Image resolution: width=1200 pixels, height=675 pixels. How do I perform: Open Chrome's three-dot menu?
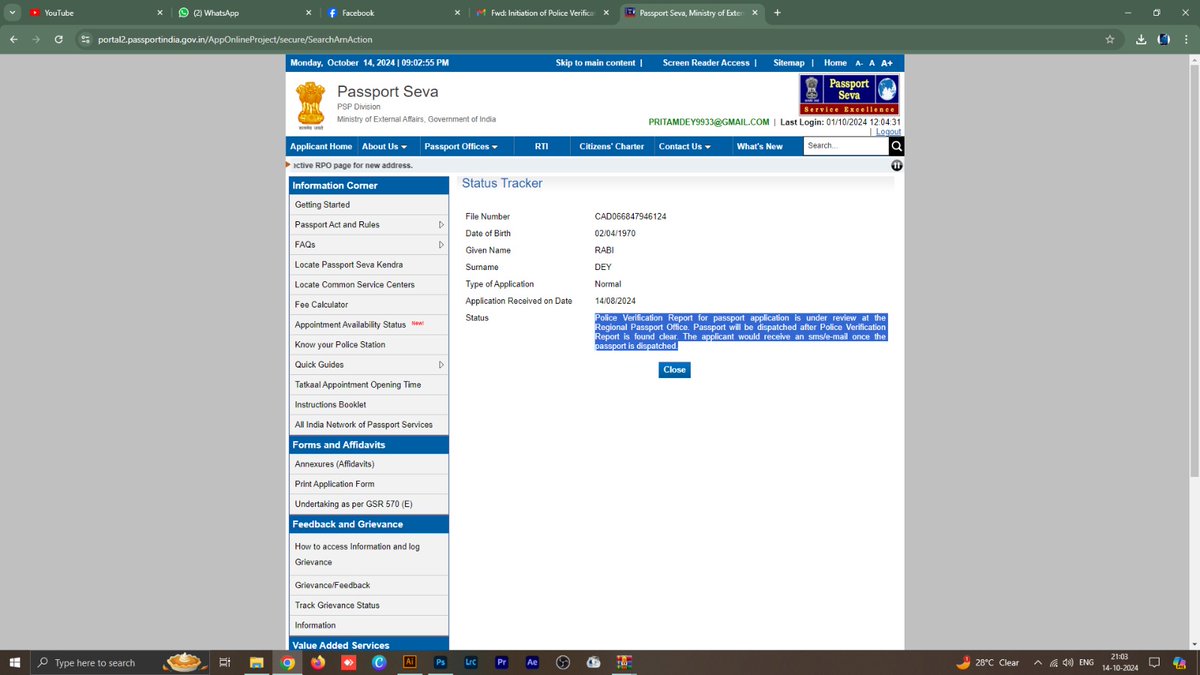[x=1186, y=39]
